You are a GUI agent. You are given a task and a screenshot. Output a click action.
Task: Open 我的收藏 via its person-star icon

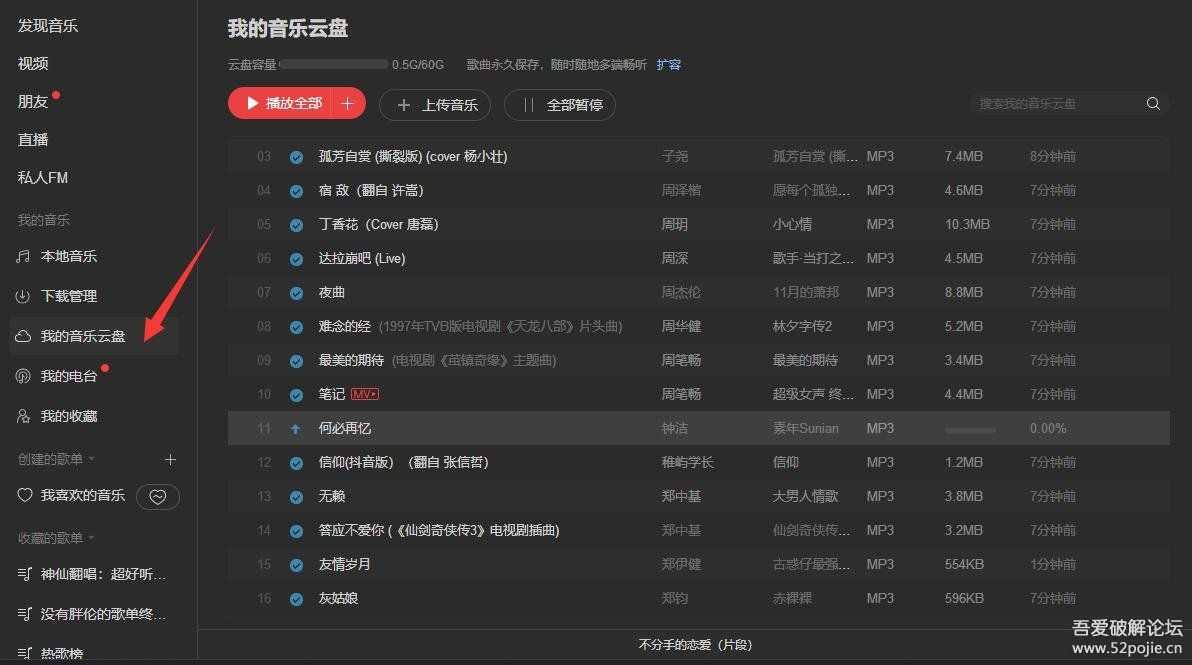pyautogui.click(x=24, y=416)
